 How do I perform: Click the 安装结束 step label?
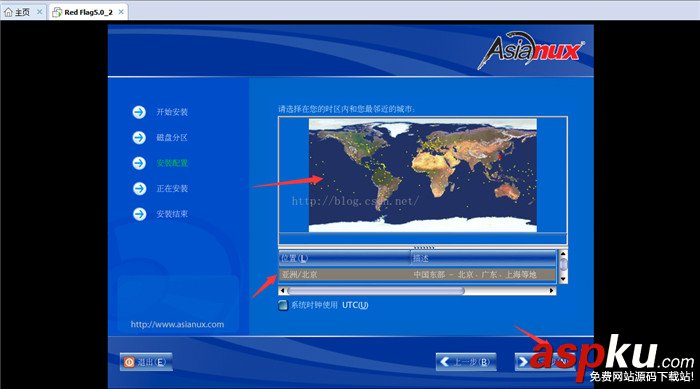(172, 214)
